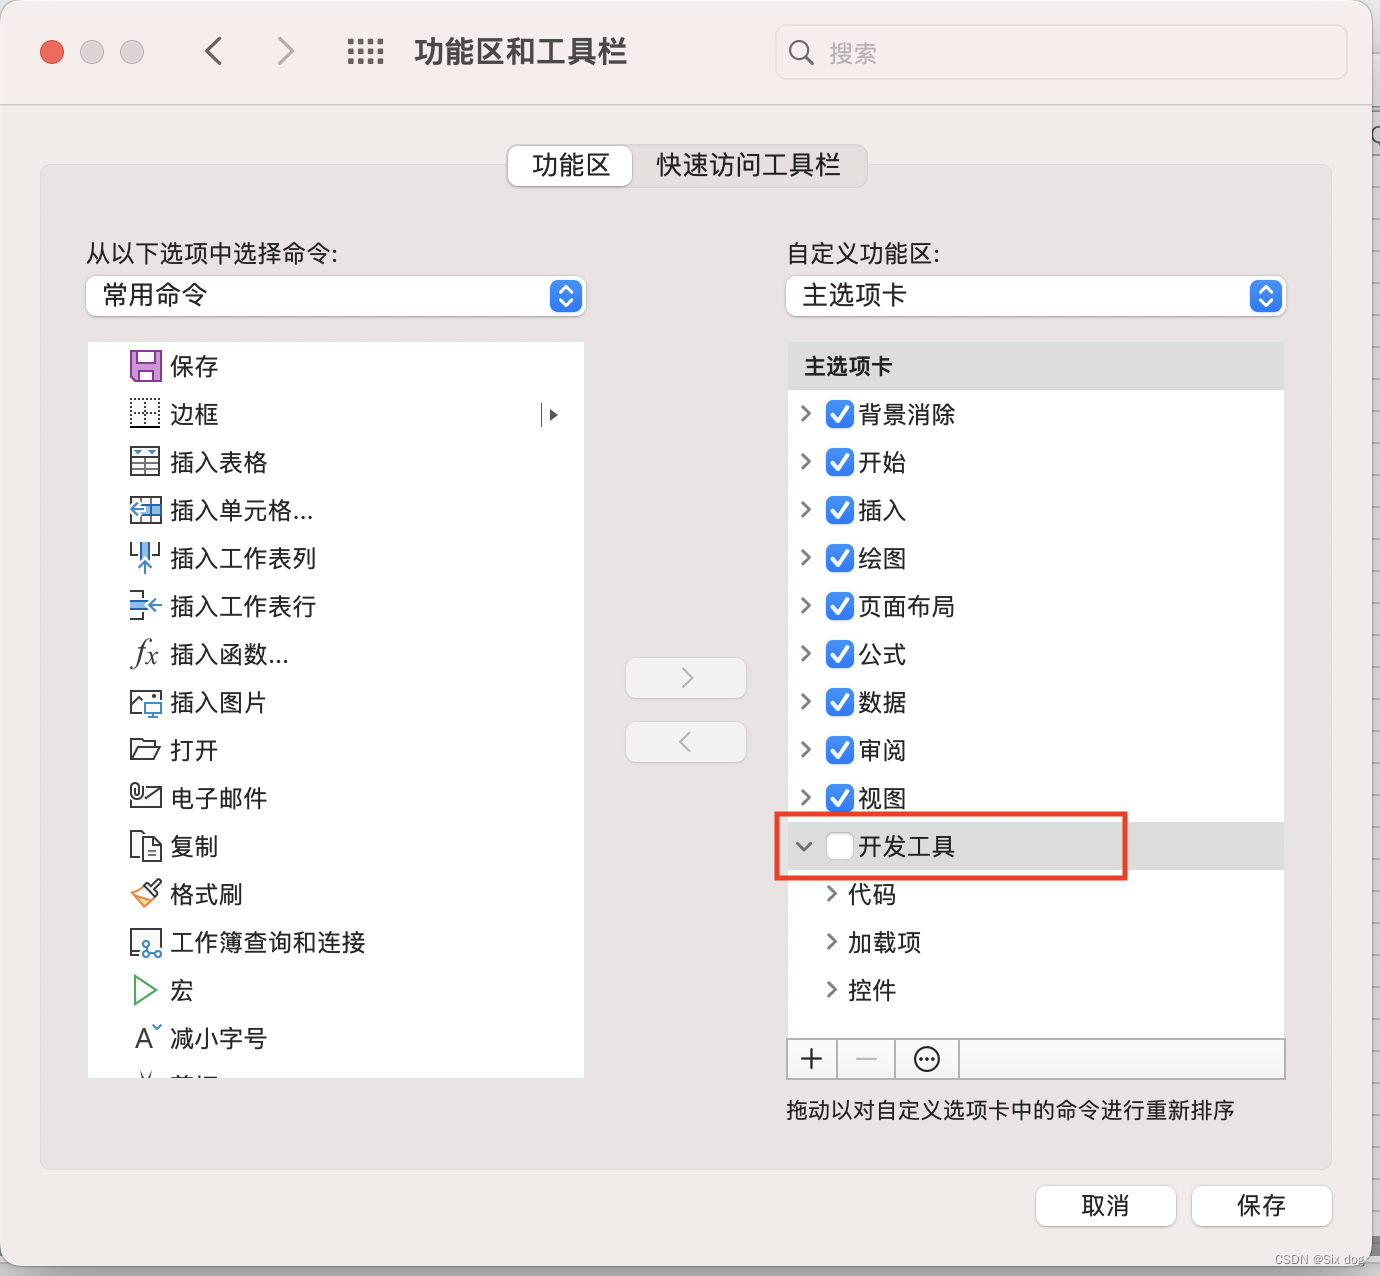Select the 插入函数... command text
The image size is (1380, 1276).
pos(230,655)
